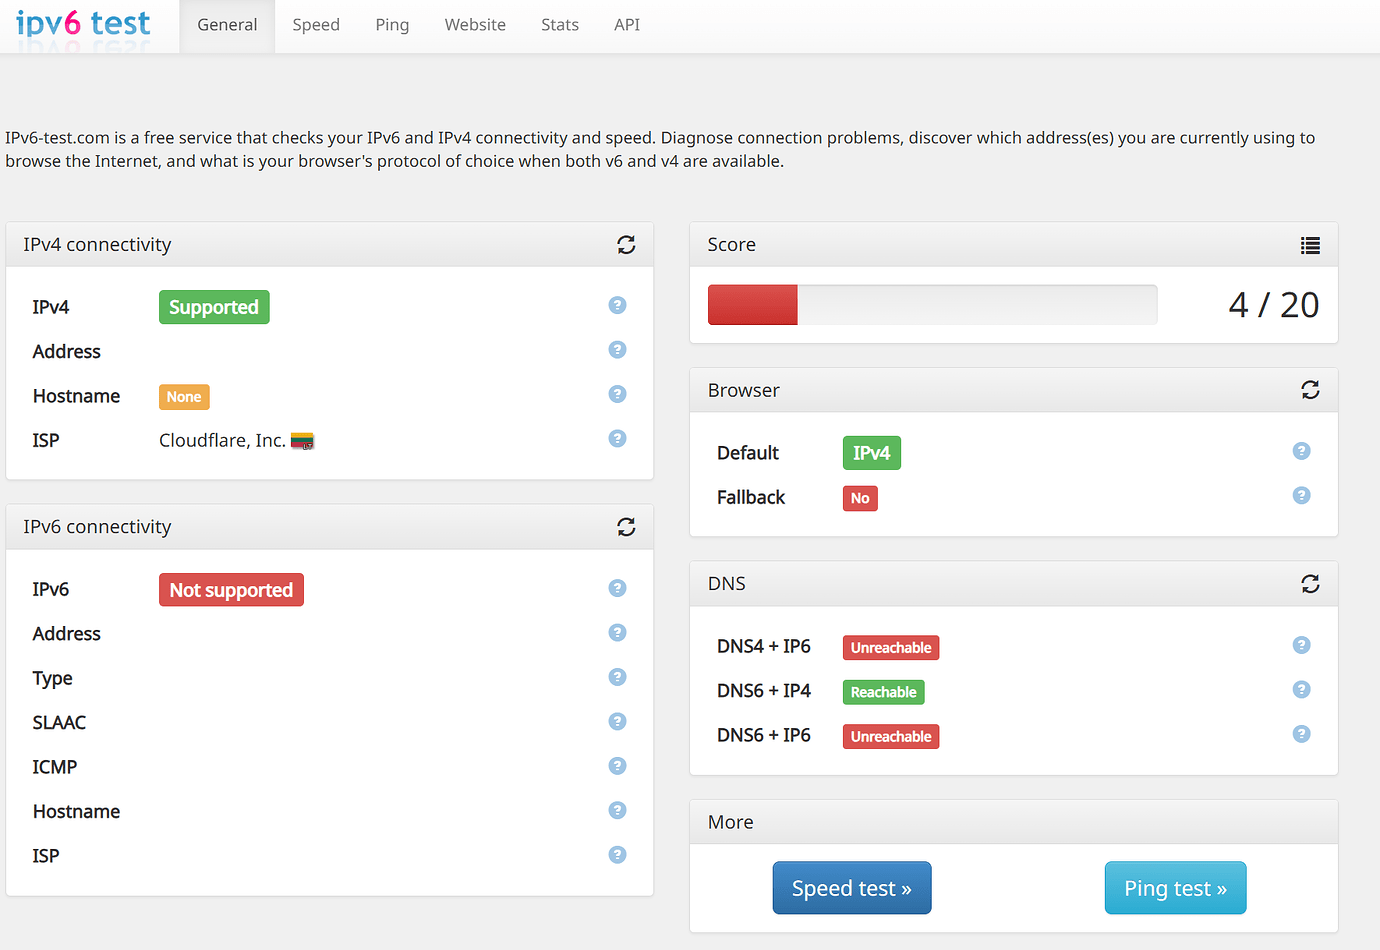Image resolution: width=1380 pixels, height=950 pixels.
Task: Click the Speed test button
Action: point(851,888)
